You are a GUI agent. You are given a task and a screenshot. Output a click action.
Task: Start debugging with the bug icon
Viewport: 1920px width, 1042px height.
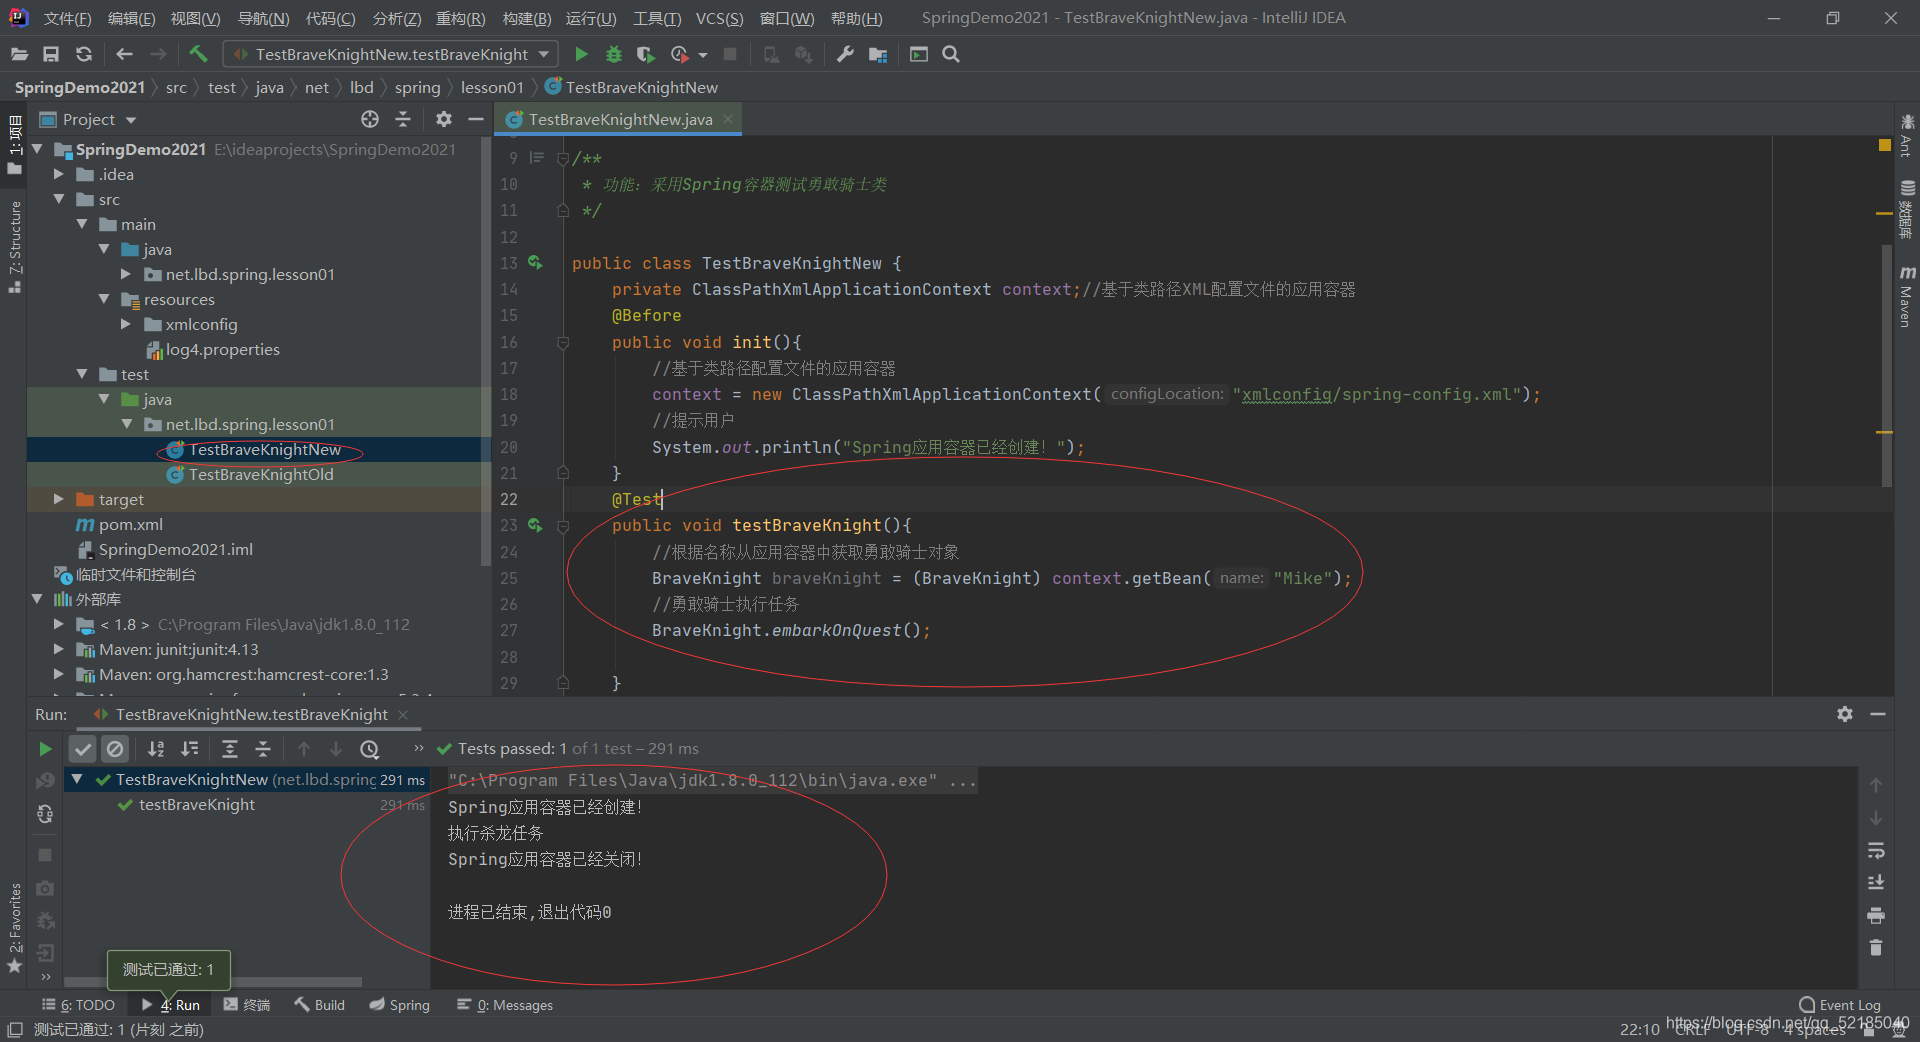tap(614, 54)
